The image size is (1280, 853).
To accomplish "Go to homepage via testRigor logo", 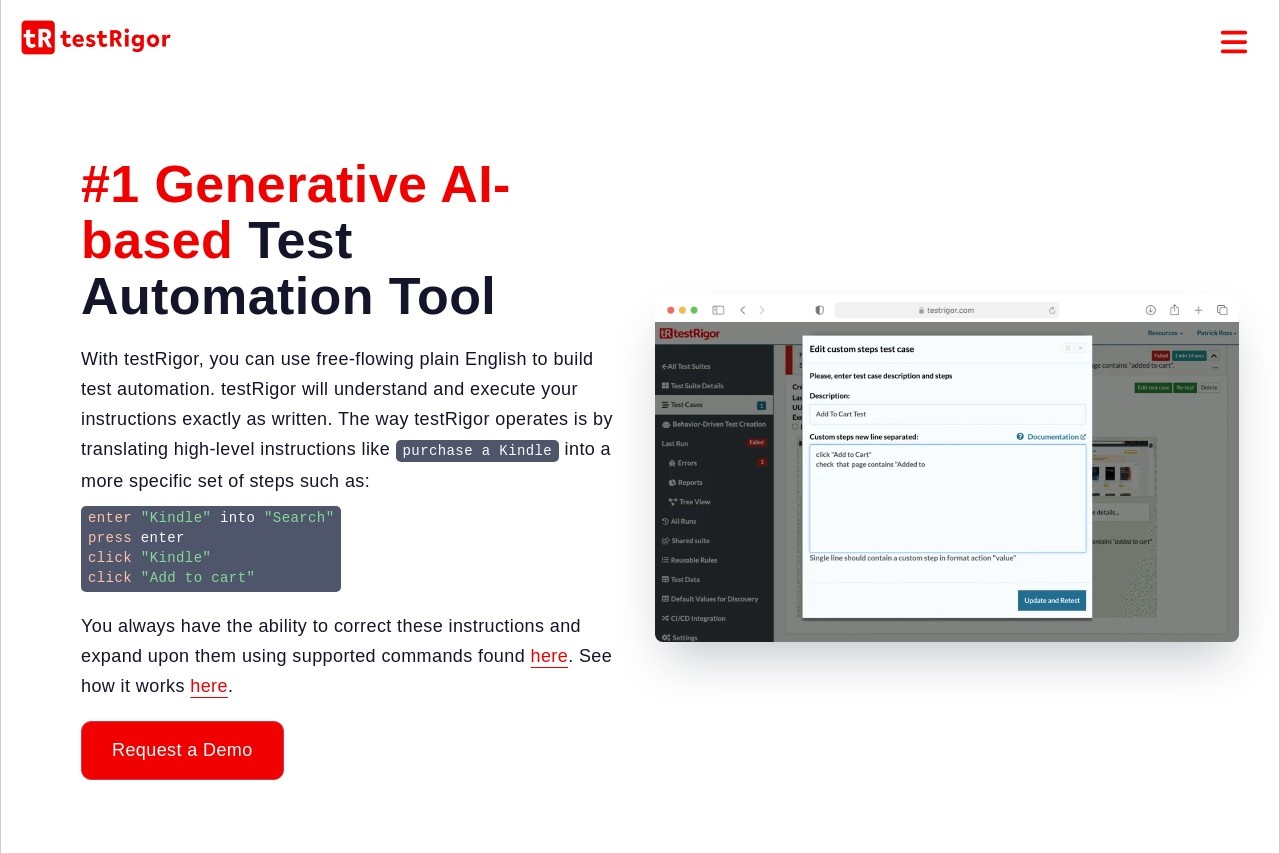I will point(96,38).
